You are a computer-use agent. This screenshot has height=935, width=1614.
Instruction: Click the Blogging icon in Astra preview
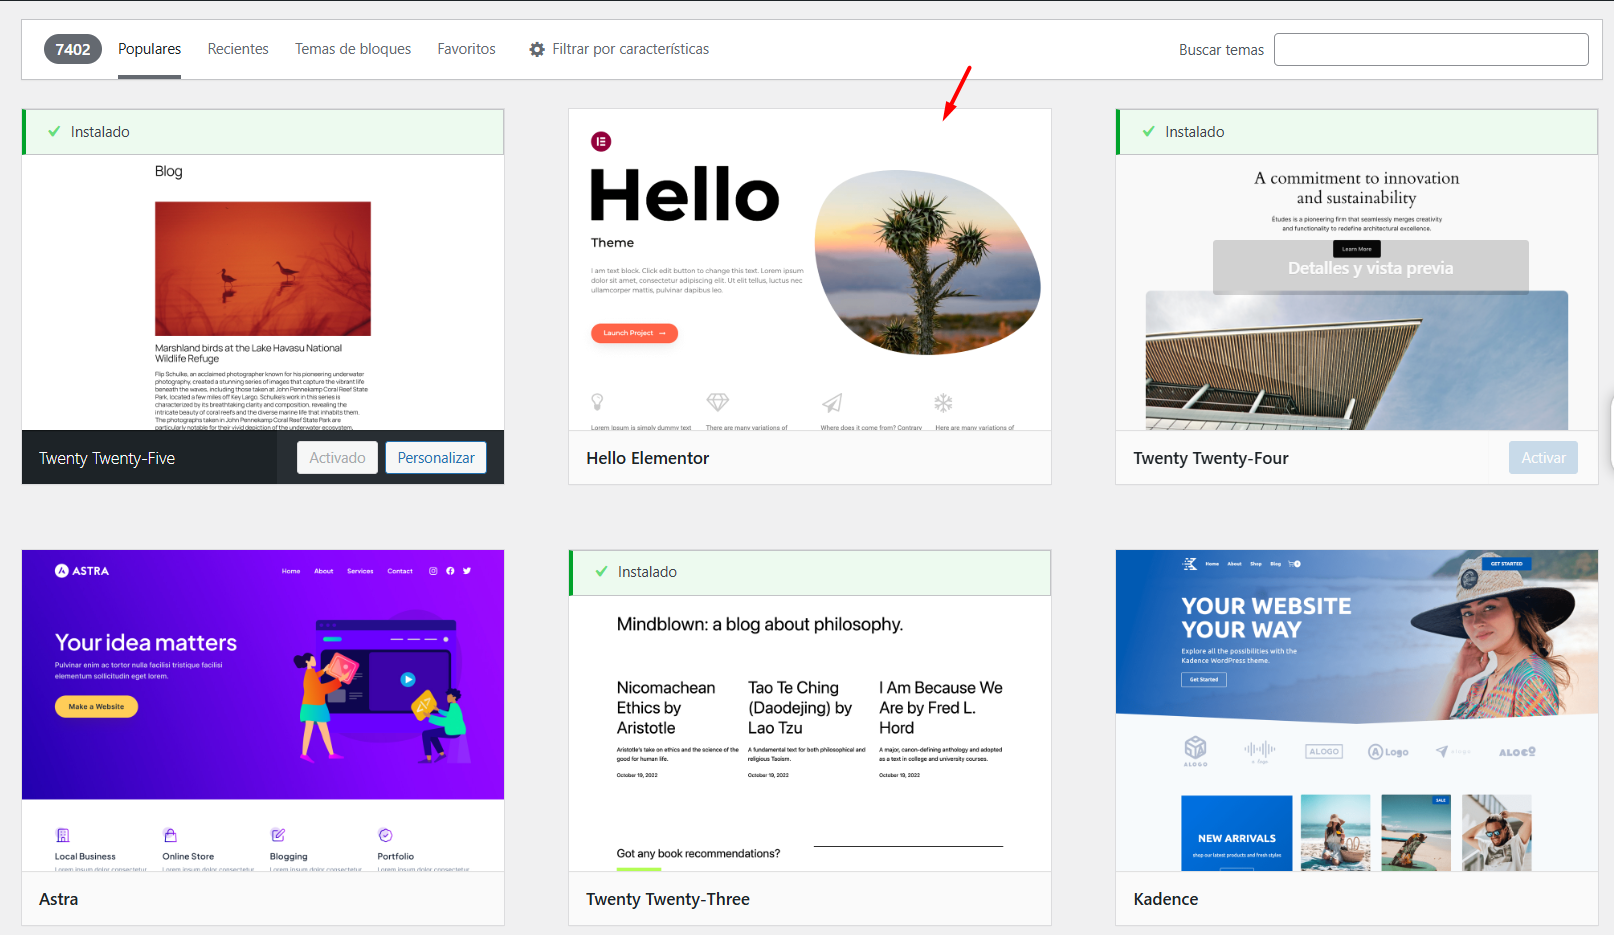point(278,835)
